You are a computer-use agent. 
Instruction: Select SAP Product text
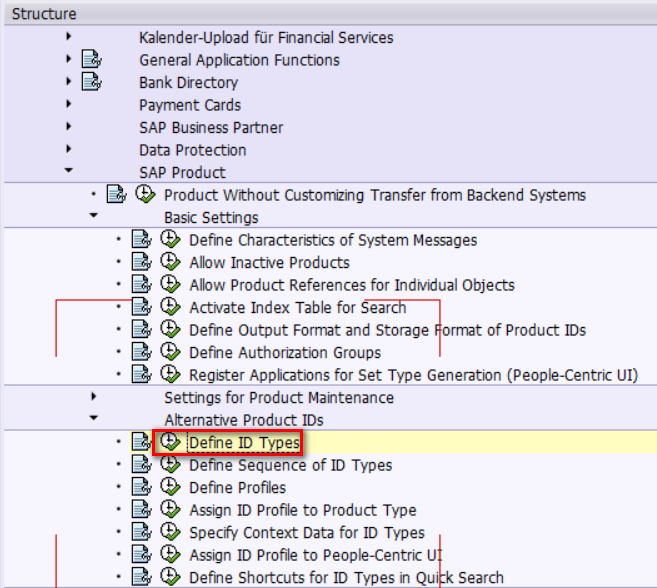[182, 173]
